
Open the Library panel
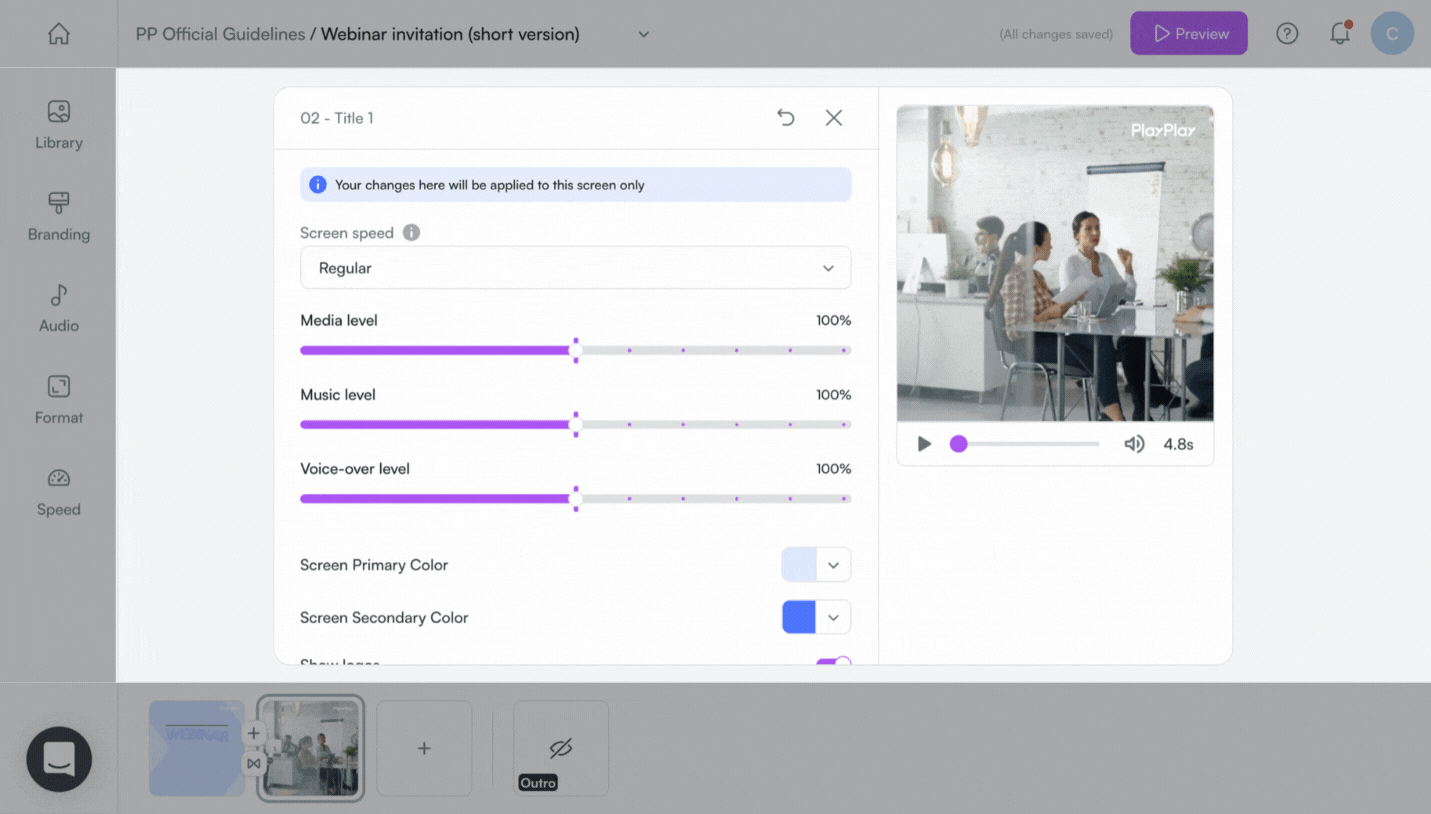(58, 125)
